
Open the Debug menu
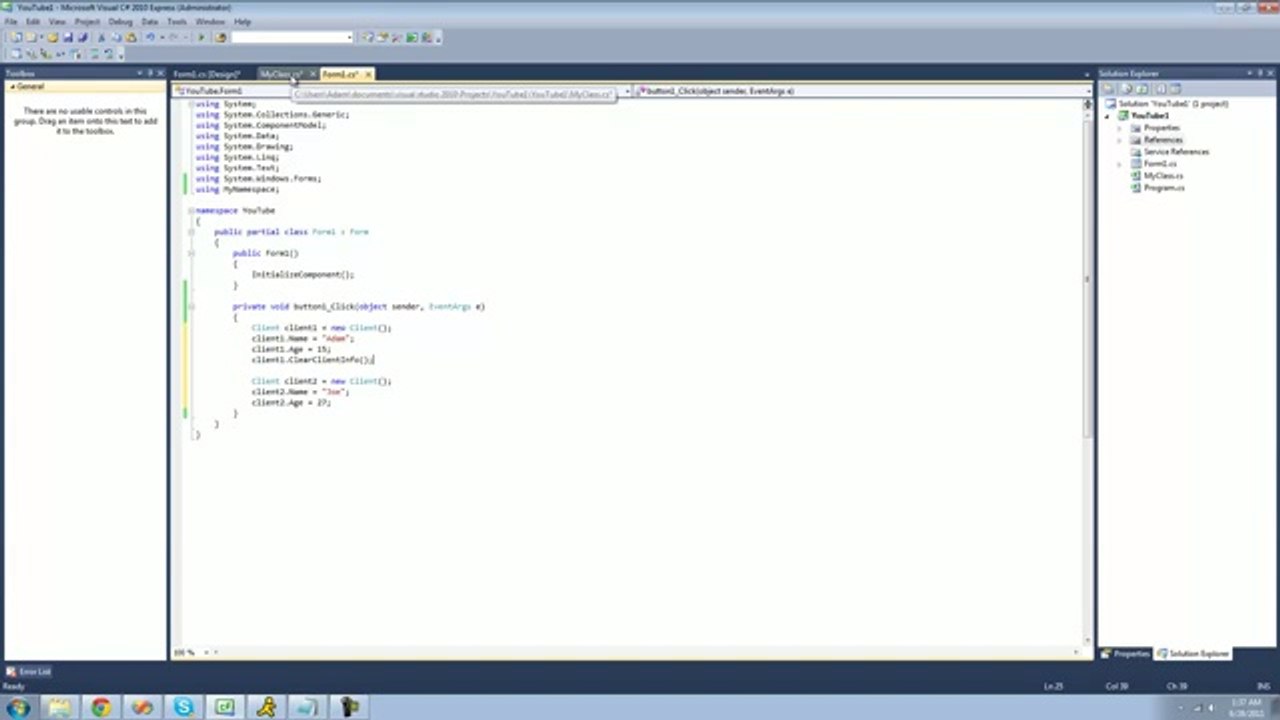coord(120,21)
